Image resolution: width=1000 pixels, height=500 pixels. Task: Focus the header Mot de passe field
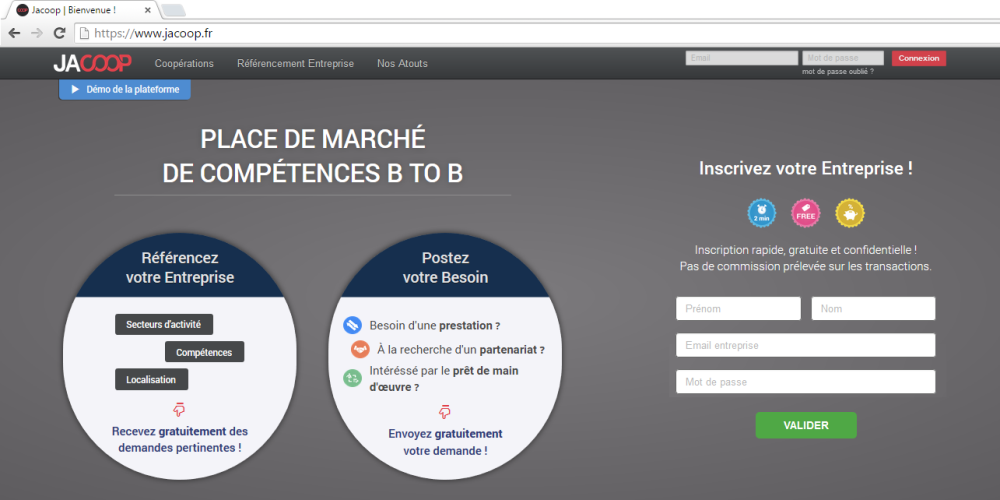pos(842,58)
